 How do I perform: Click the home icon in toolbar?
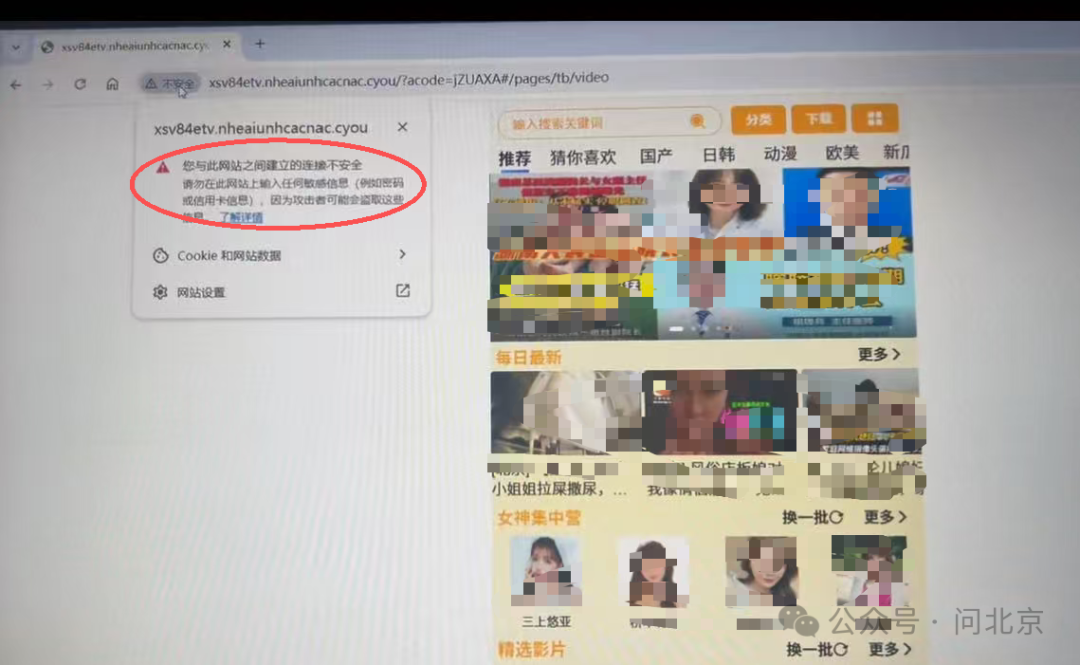[x=113, y=84]
